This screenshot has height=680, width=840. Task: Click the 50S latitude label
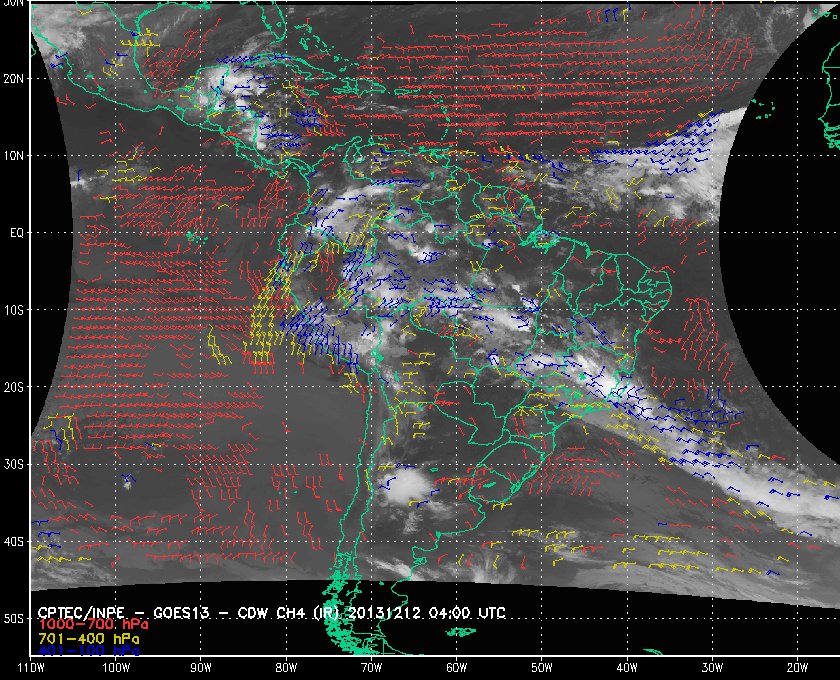coord(14,619)
